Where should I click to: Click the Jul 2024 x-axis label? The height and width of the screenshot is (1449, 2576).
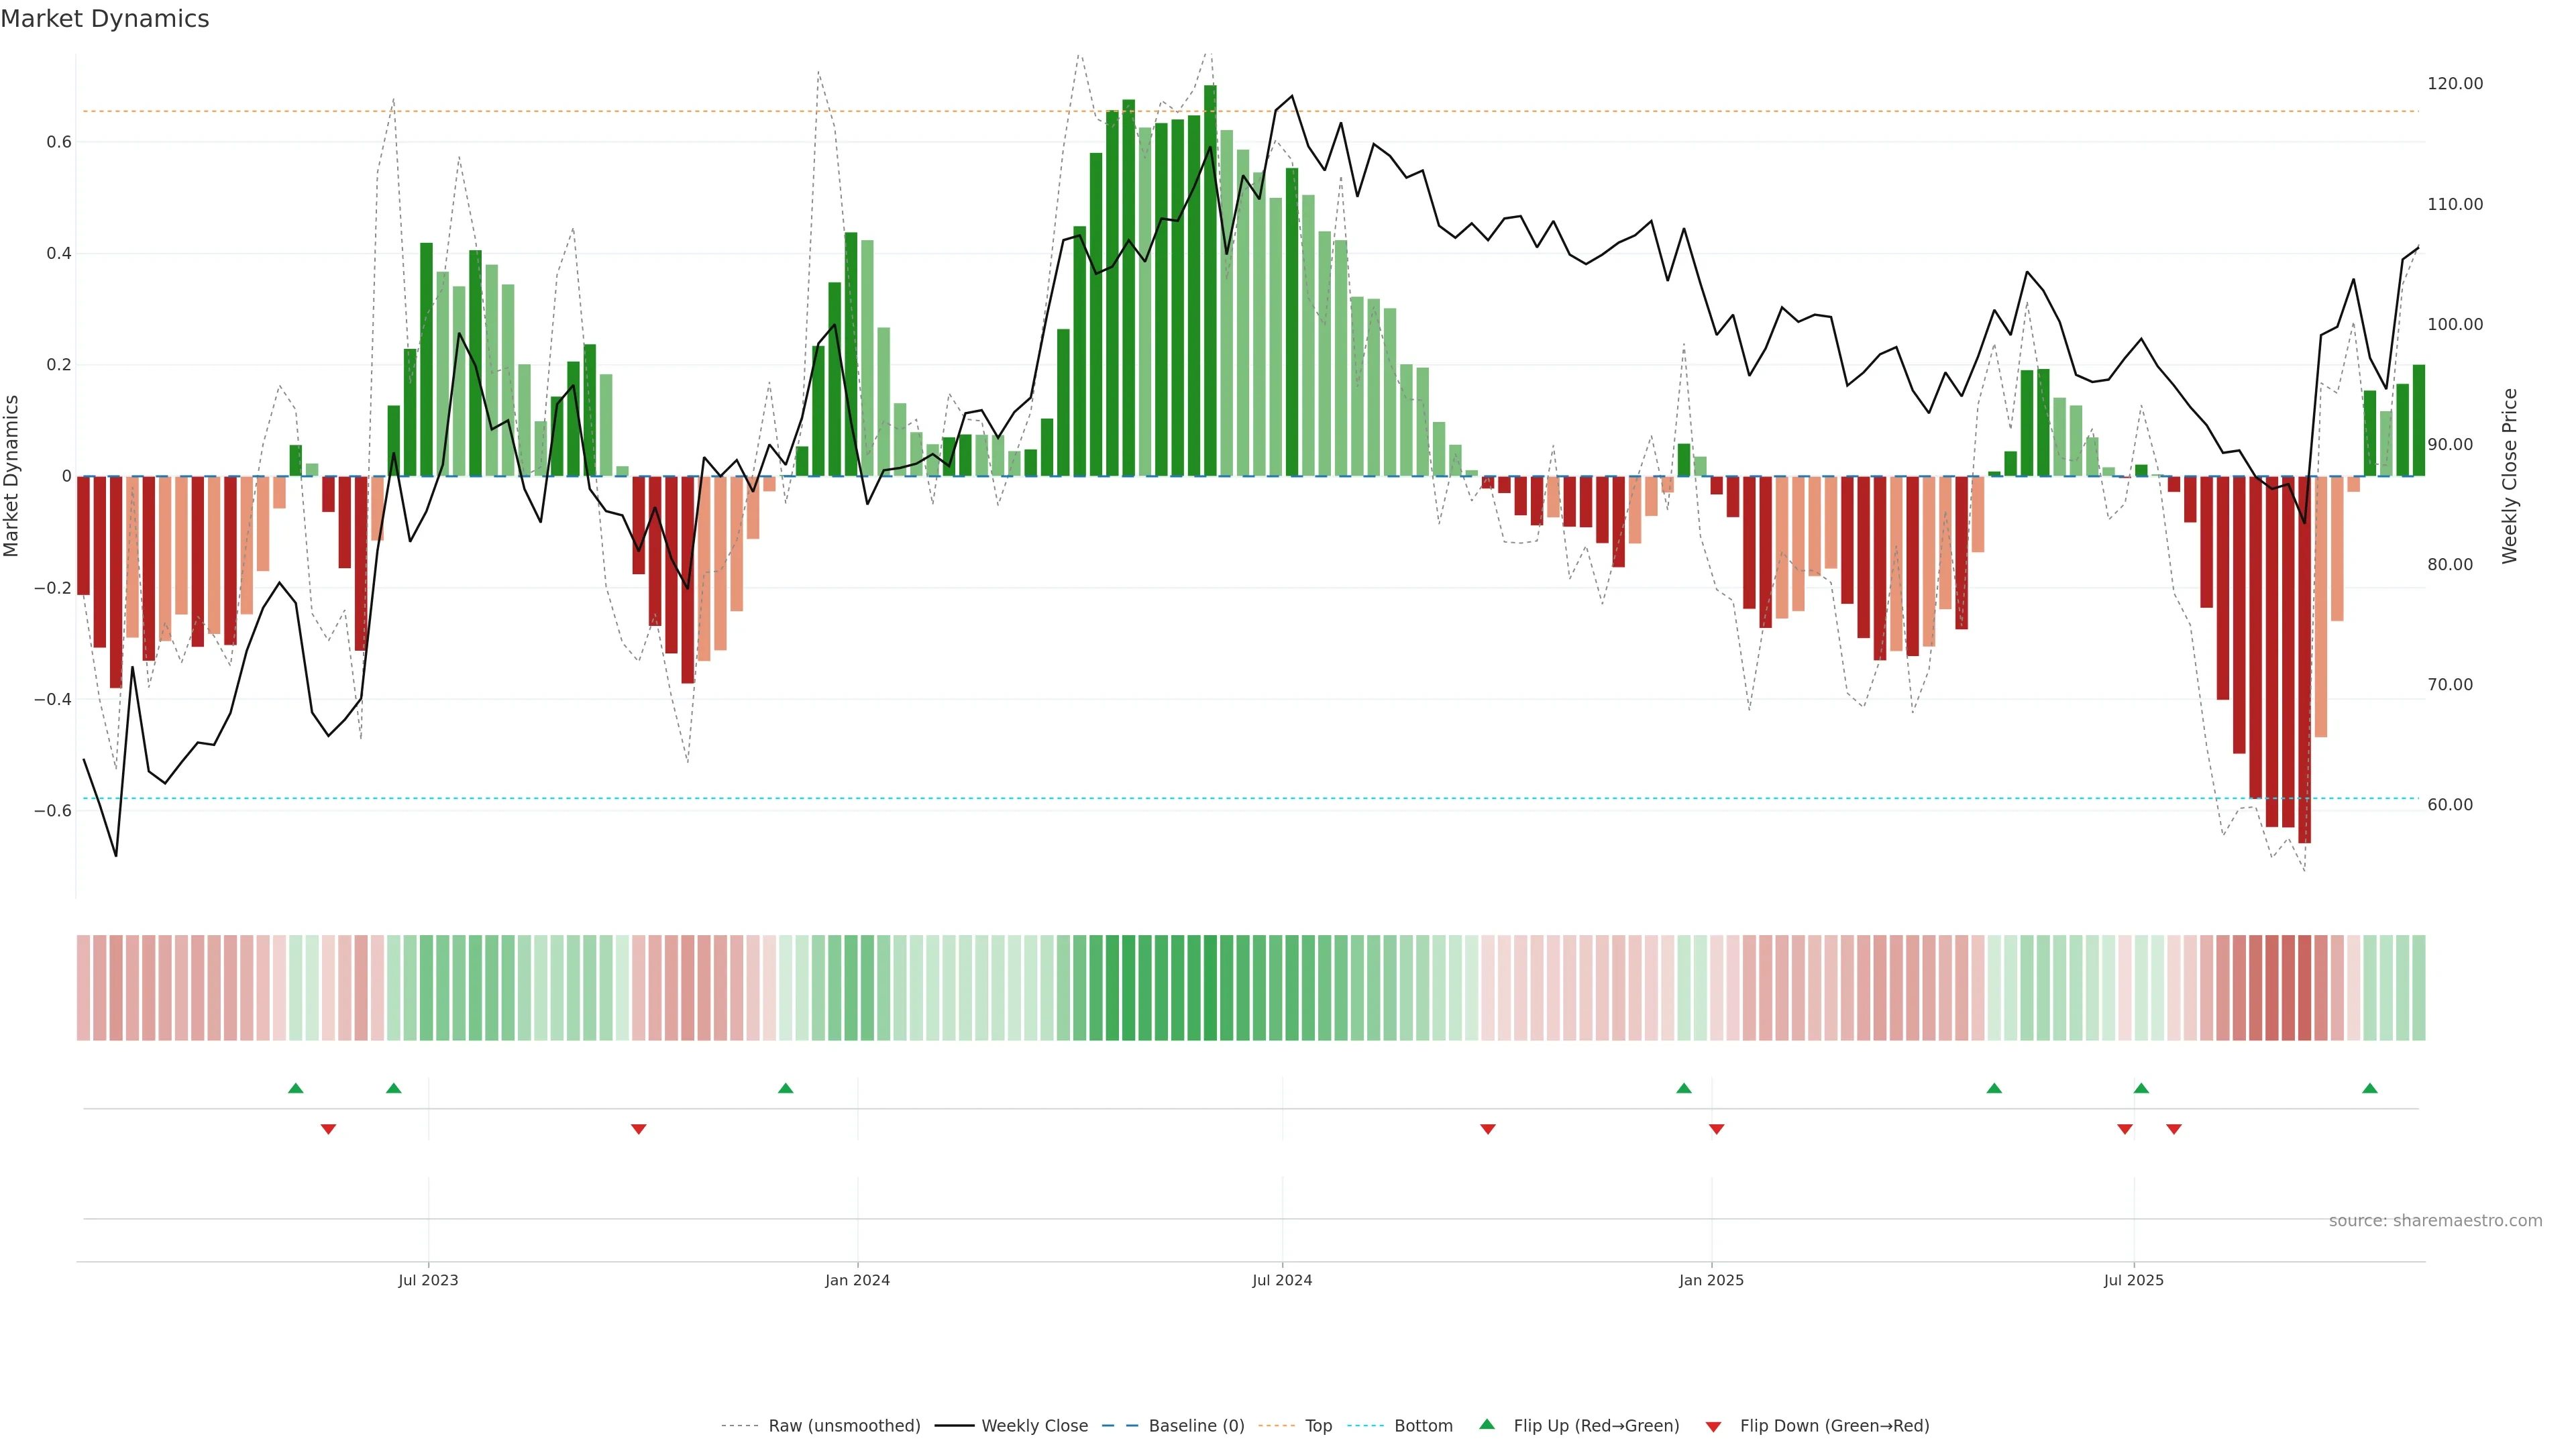(x=1281, y=1280)
